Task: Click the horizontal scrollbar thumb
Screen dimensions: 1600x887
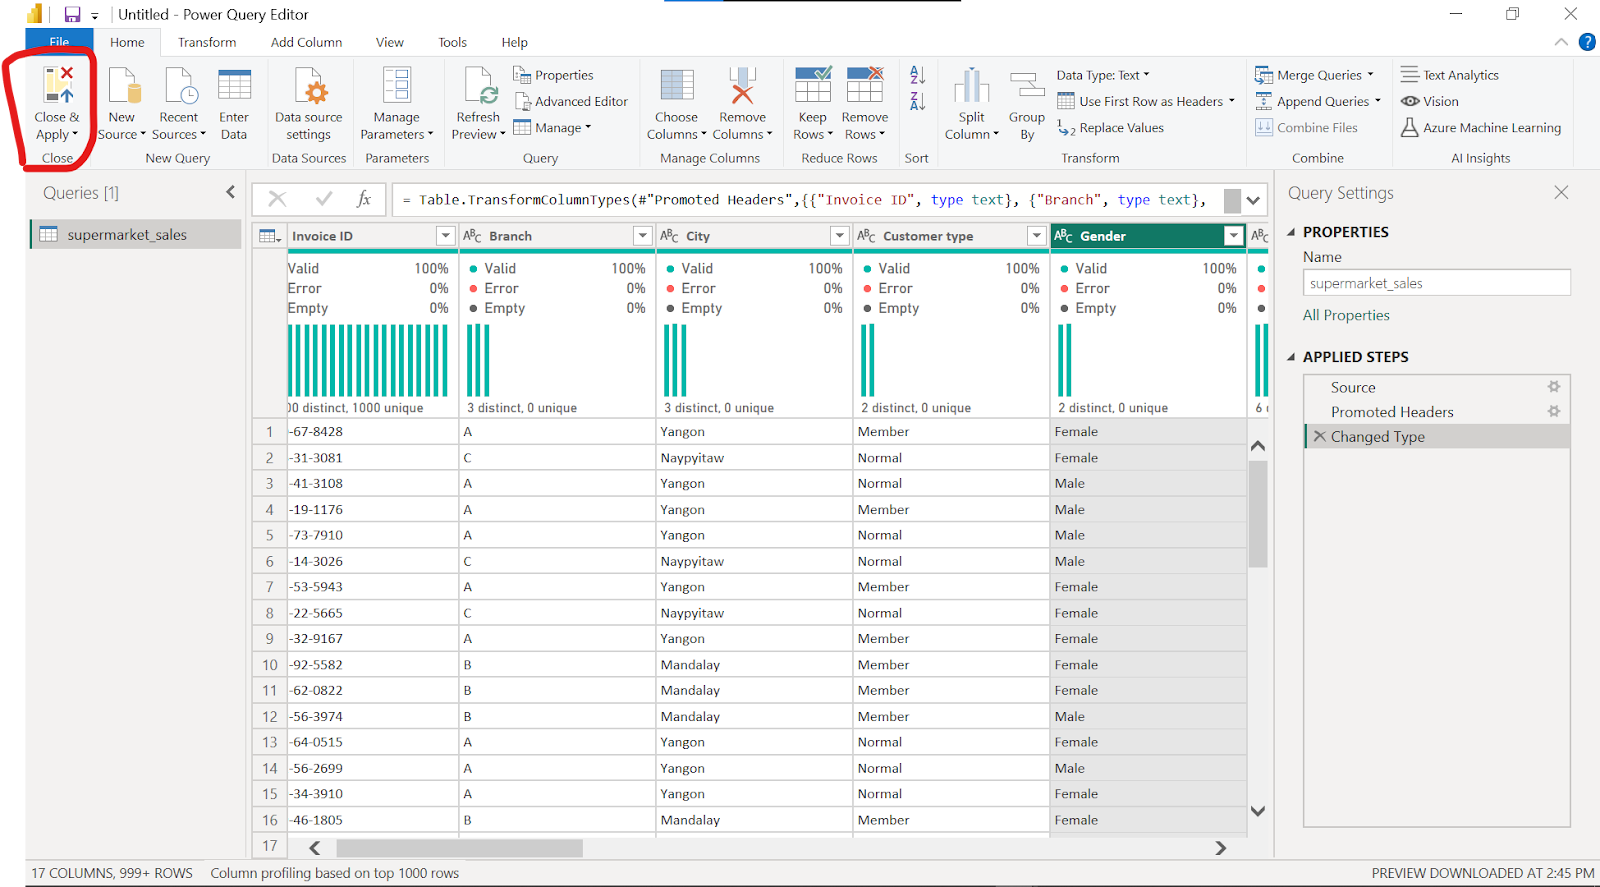Action: 459,848
